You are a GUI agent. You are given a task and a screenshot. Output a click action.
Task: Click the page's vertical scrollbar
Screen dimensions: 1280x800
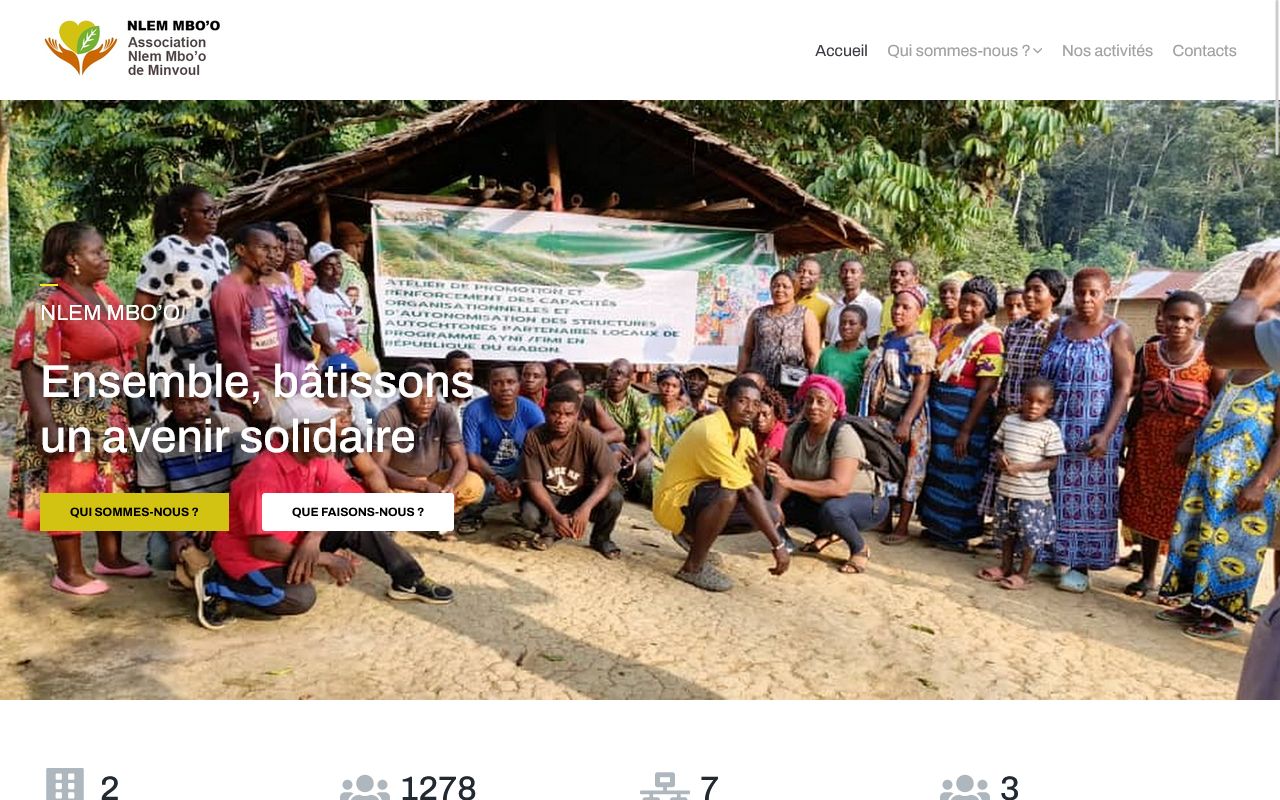click(1277, 400)
